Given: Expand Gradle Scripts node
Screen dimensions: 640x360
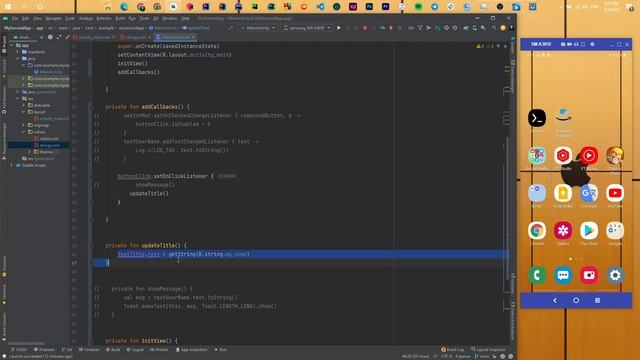Looking at the screenshot, I should pos(11,165).
